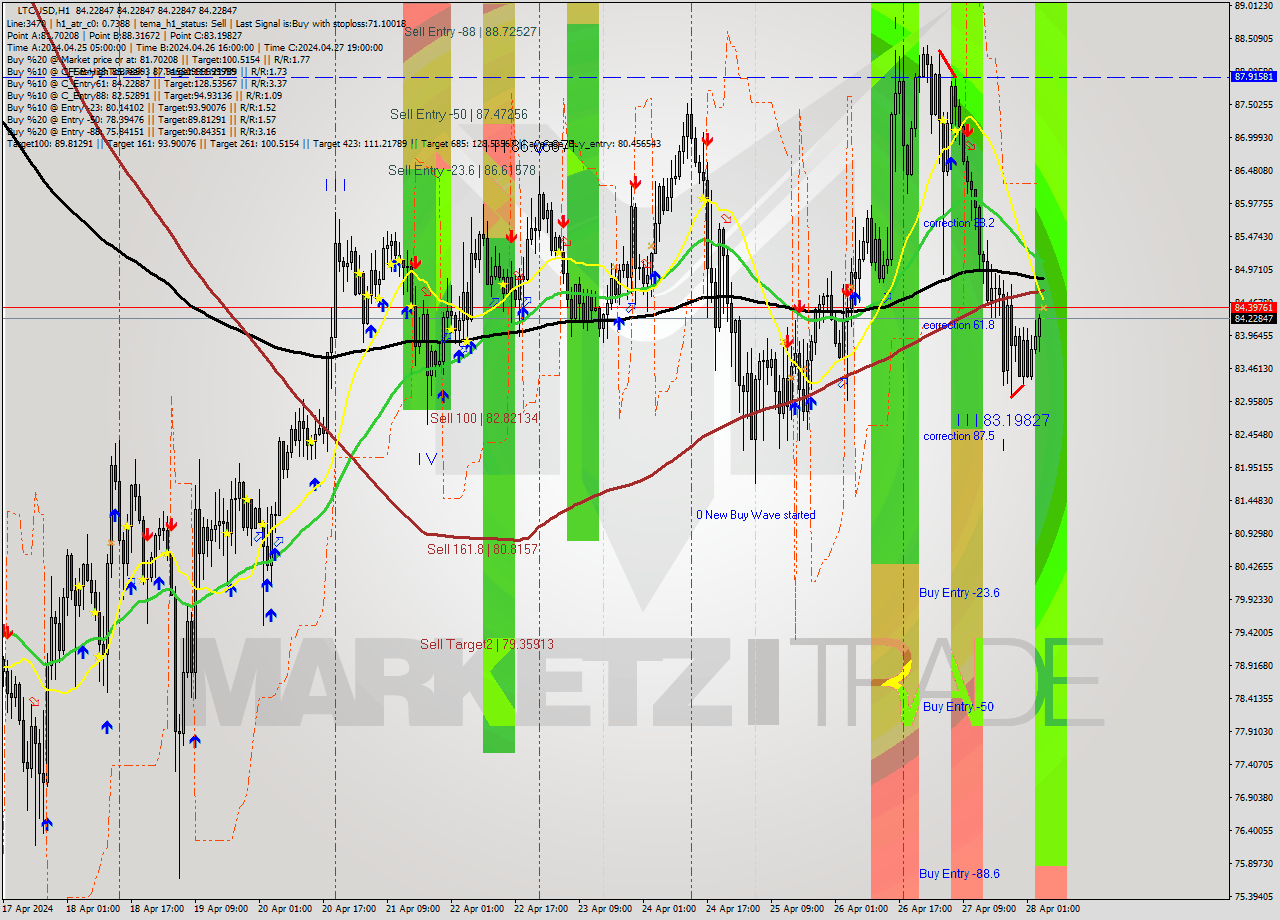1280x920 pixels.
Task: Click the 'Sell 100 | 82.82134' label
Action: 484,418
